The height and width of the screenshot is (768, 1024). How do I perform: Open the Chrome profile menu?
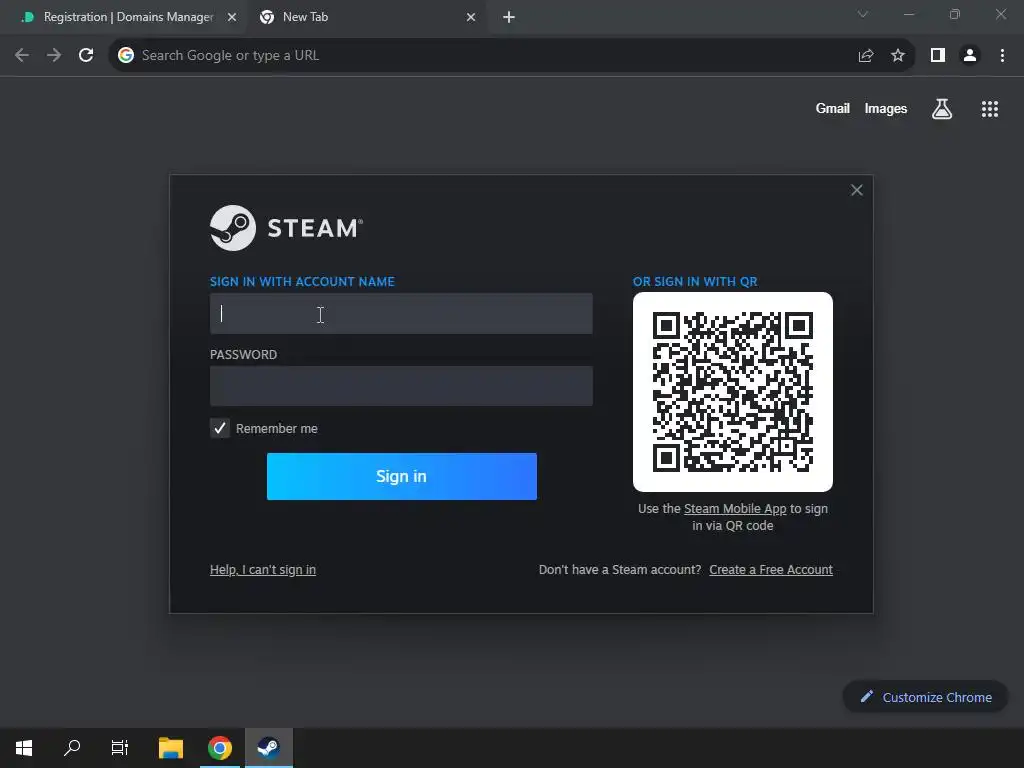[970, 56]
